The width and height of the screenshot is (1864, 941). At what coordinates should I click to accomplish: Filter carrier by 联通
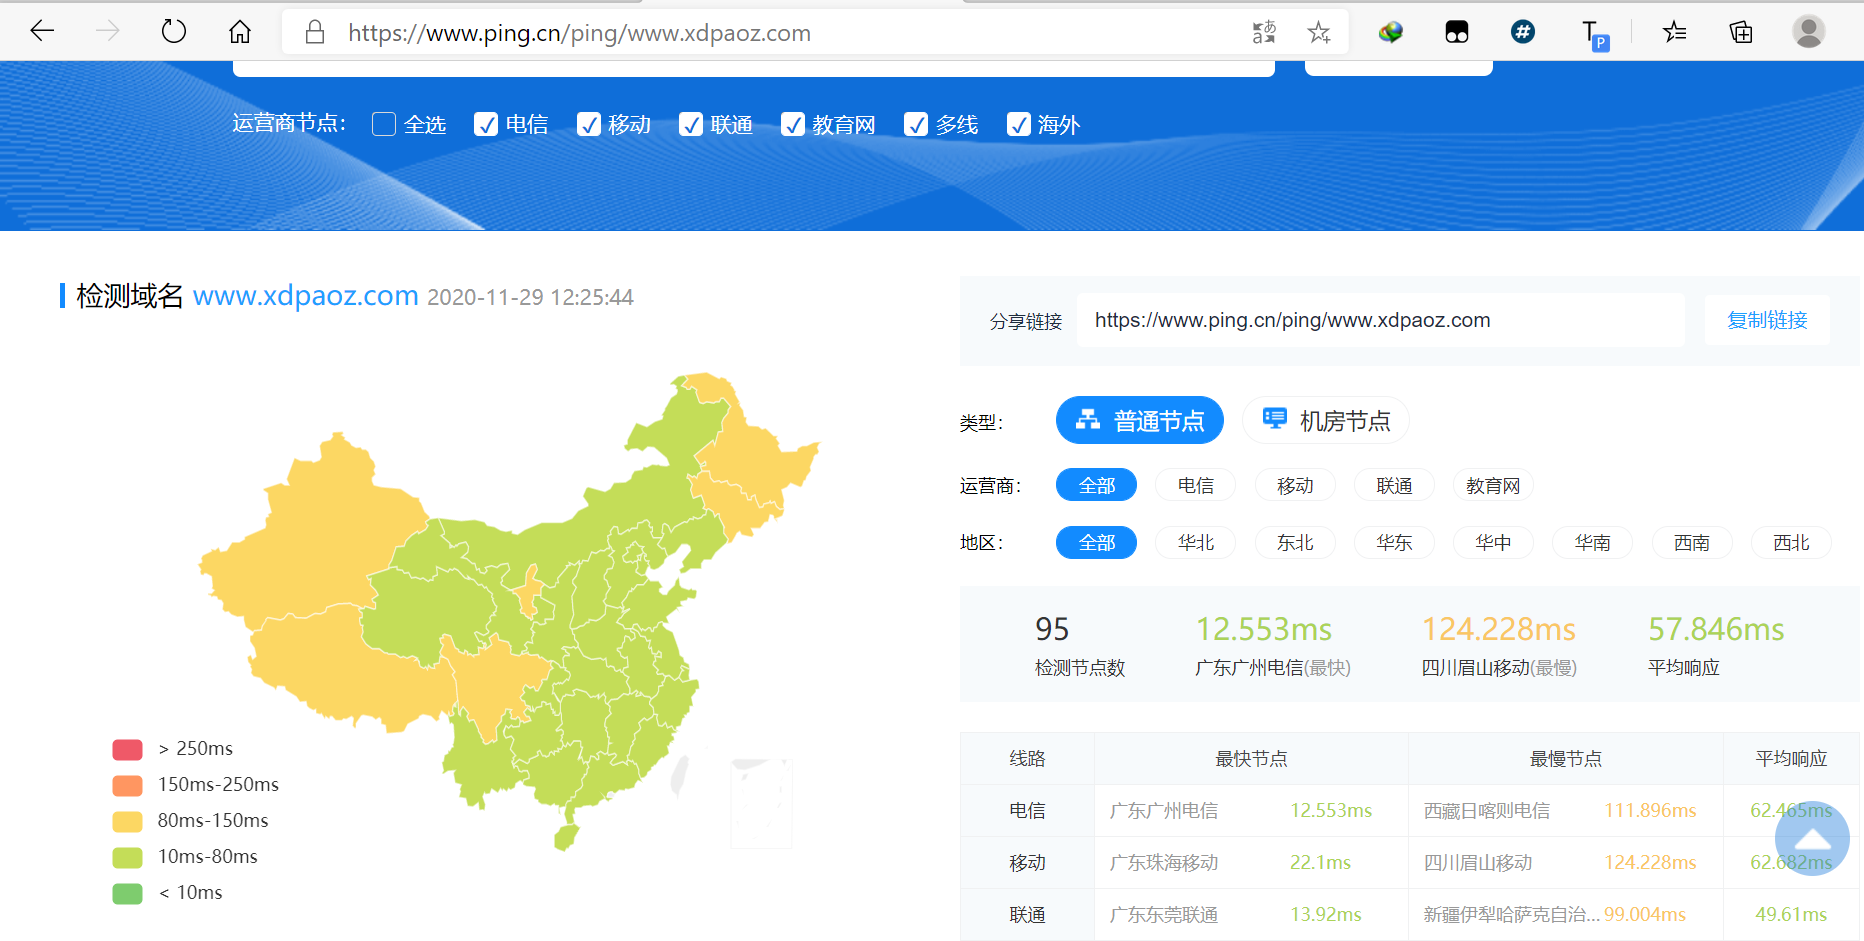1394,485
